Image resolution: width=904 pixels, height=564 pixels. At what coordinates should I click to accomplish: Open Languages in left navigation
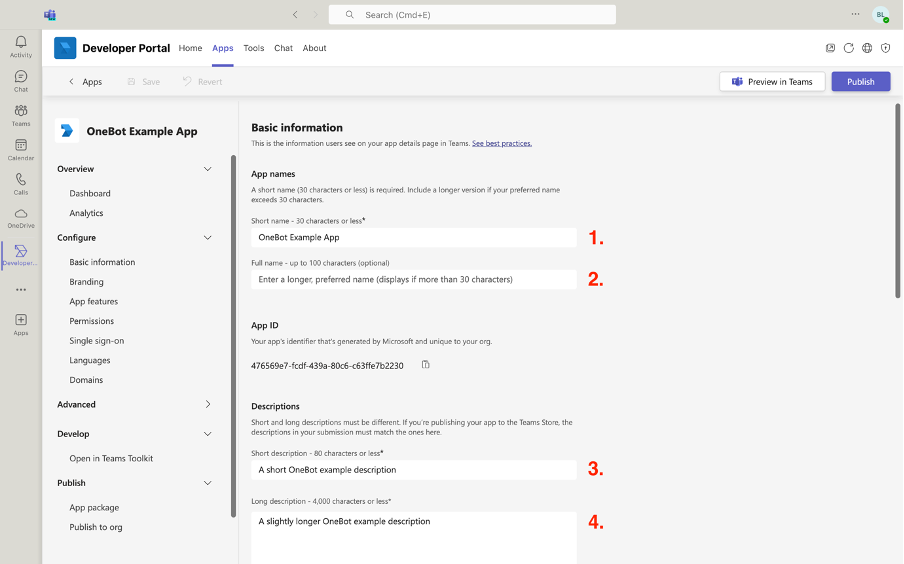pos(90,360)
